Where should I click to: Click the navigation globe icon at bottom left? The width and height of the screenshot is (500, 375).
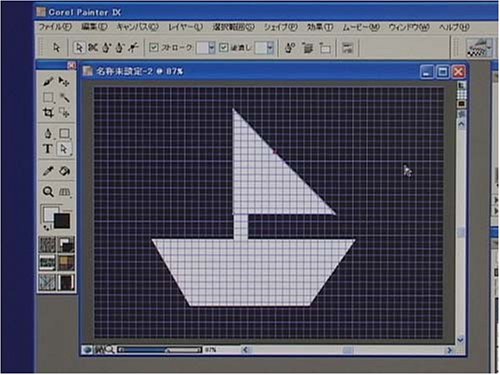click(87, 350)
